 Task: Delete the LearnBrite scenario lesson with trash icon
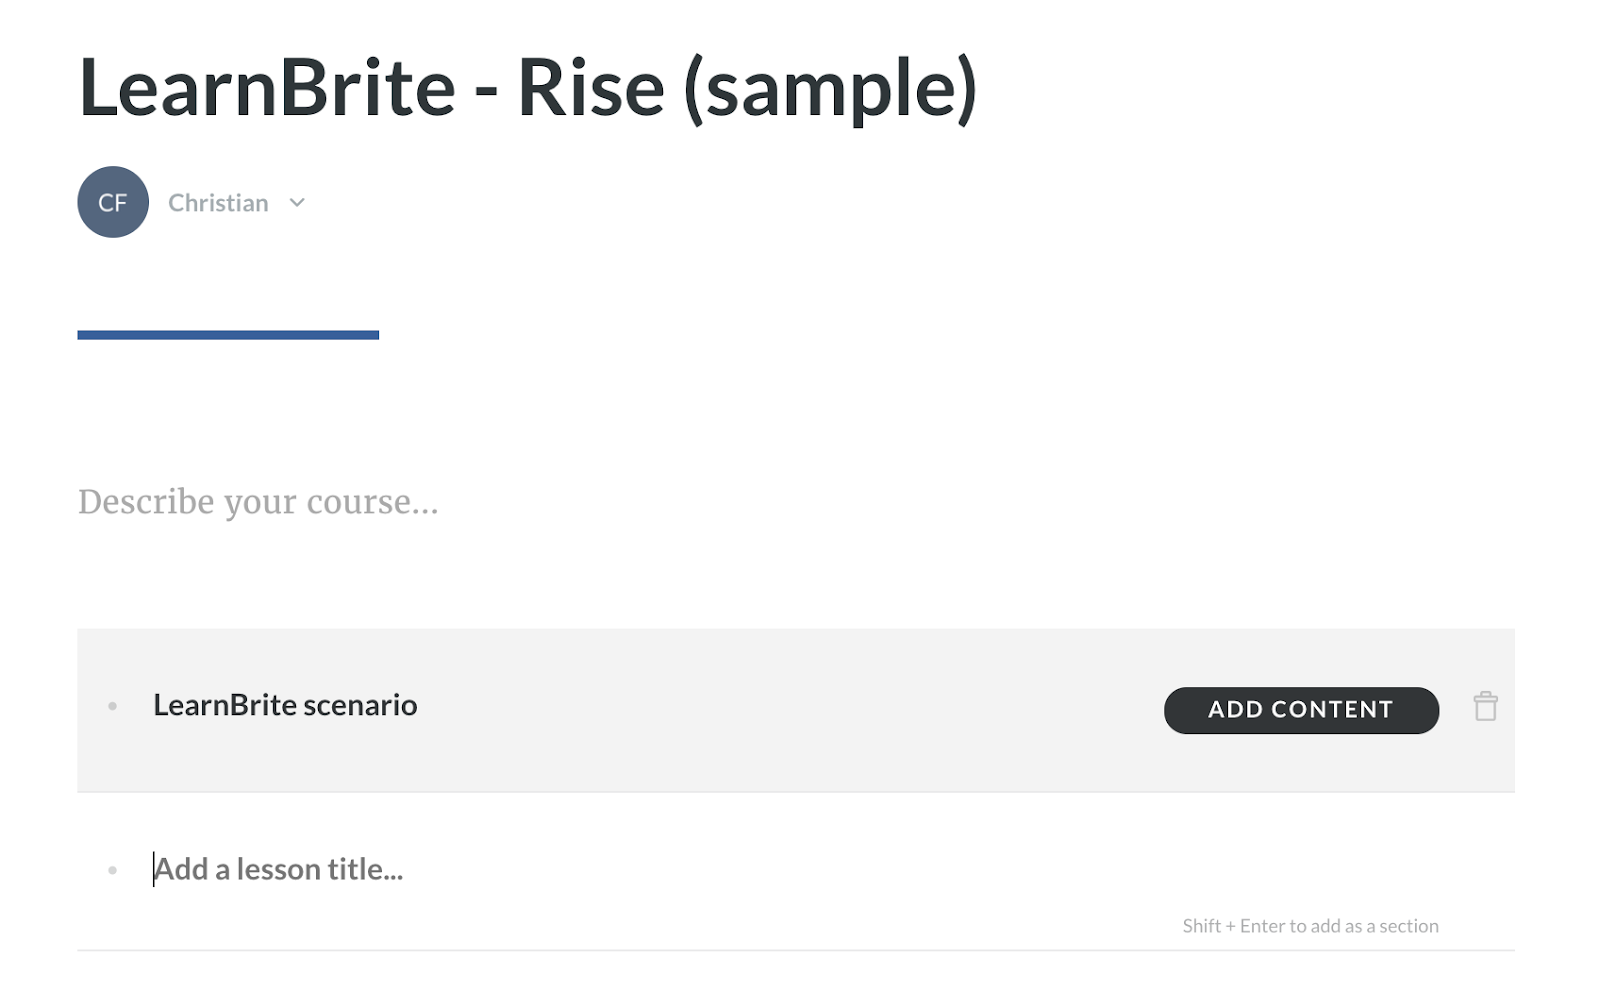point(1485,707)
